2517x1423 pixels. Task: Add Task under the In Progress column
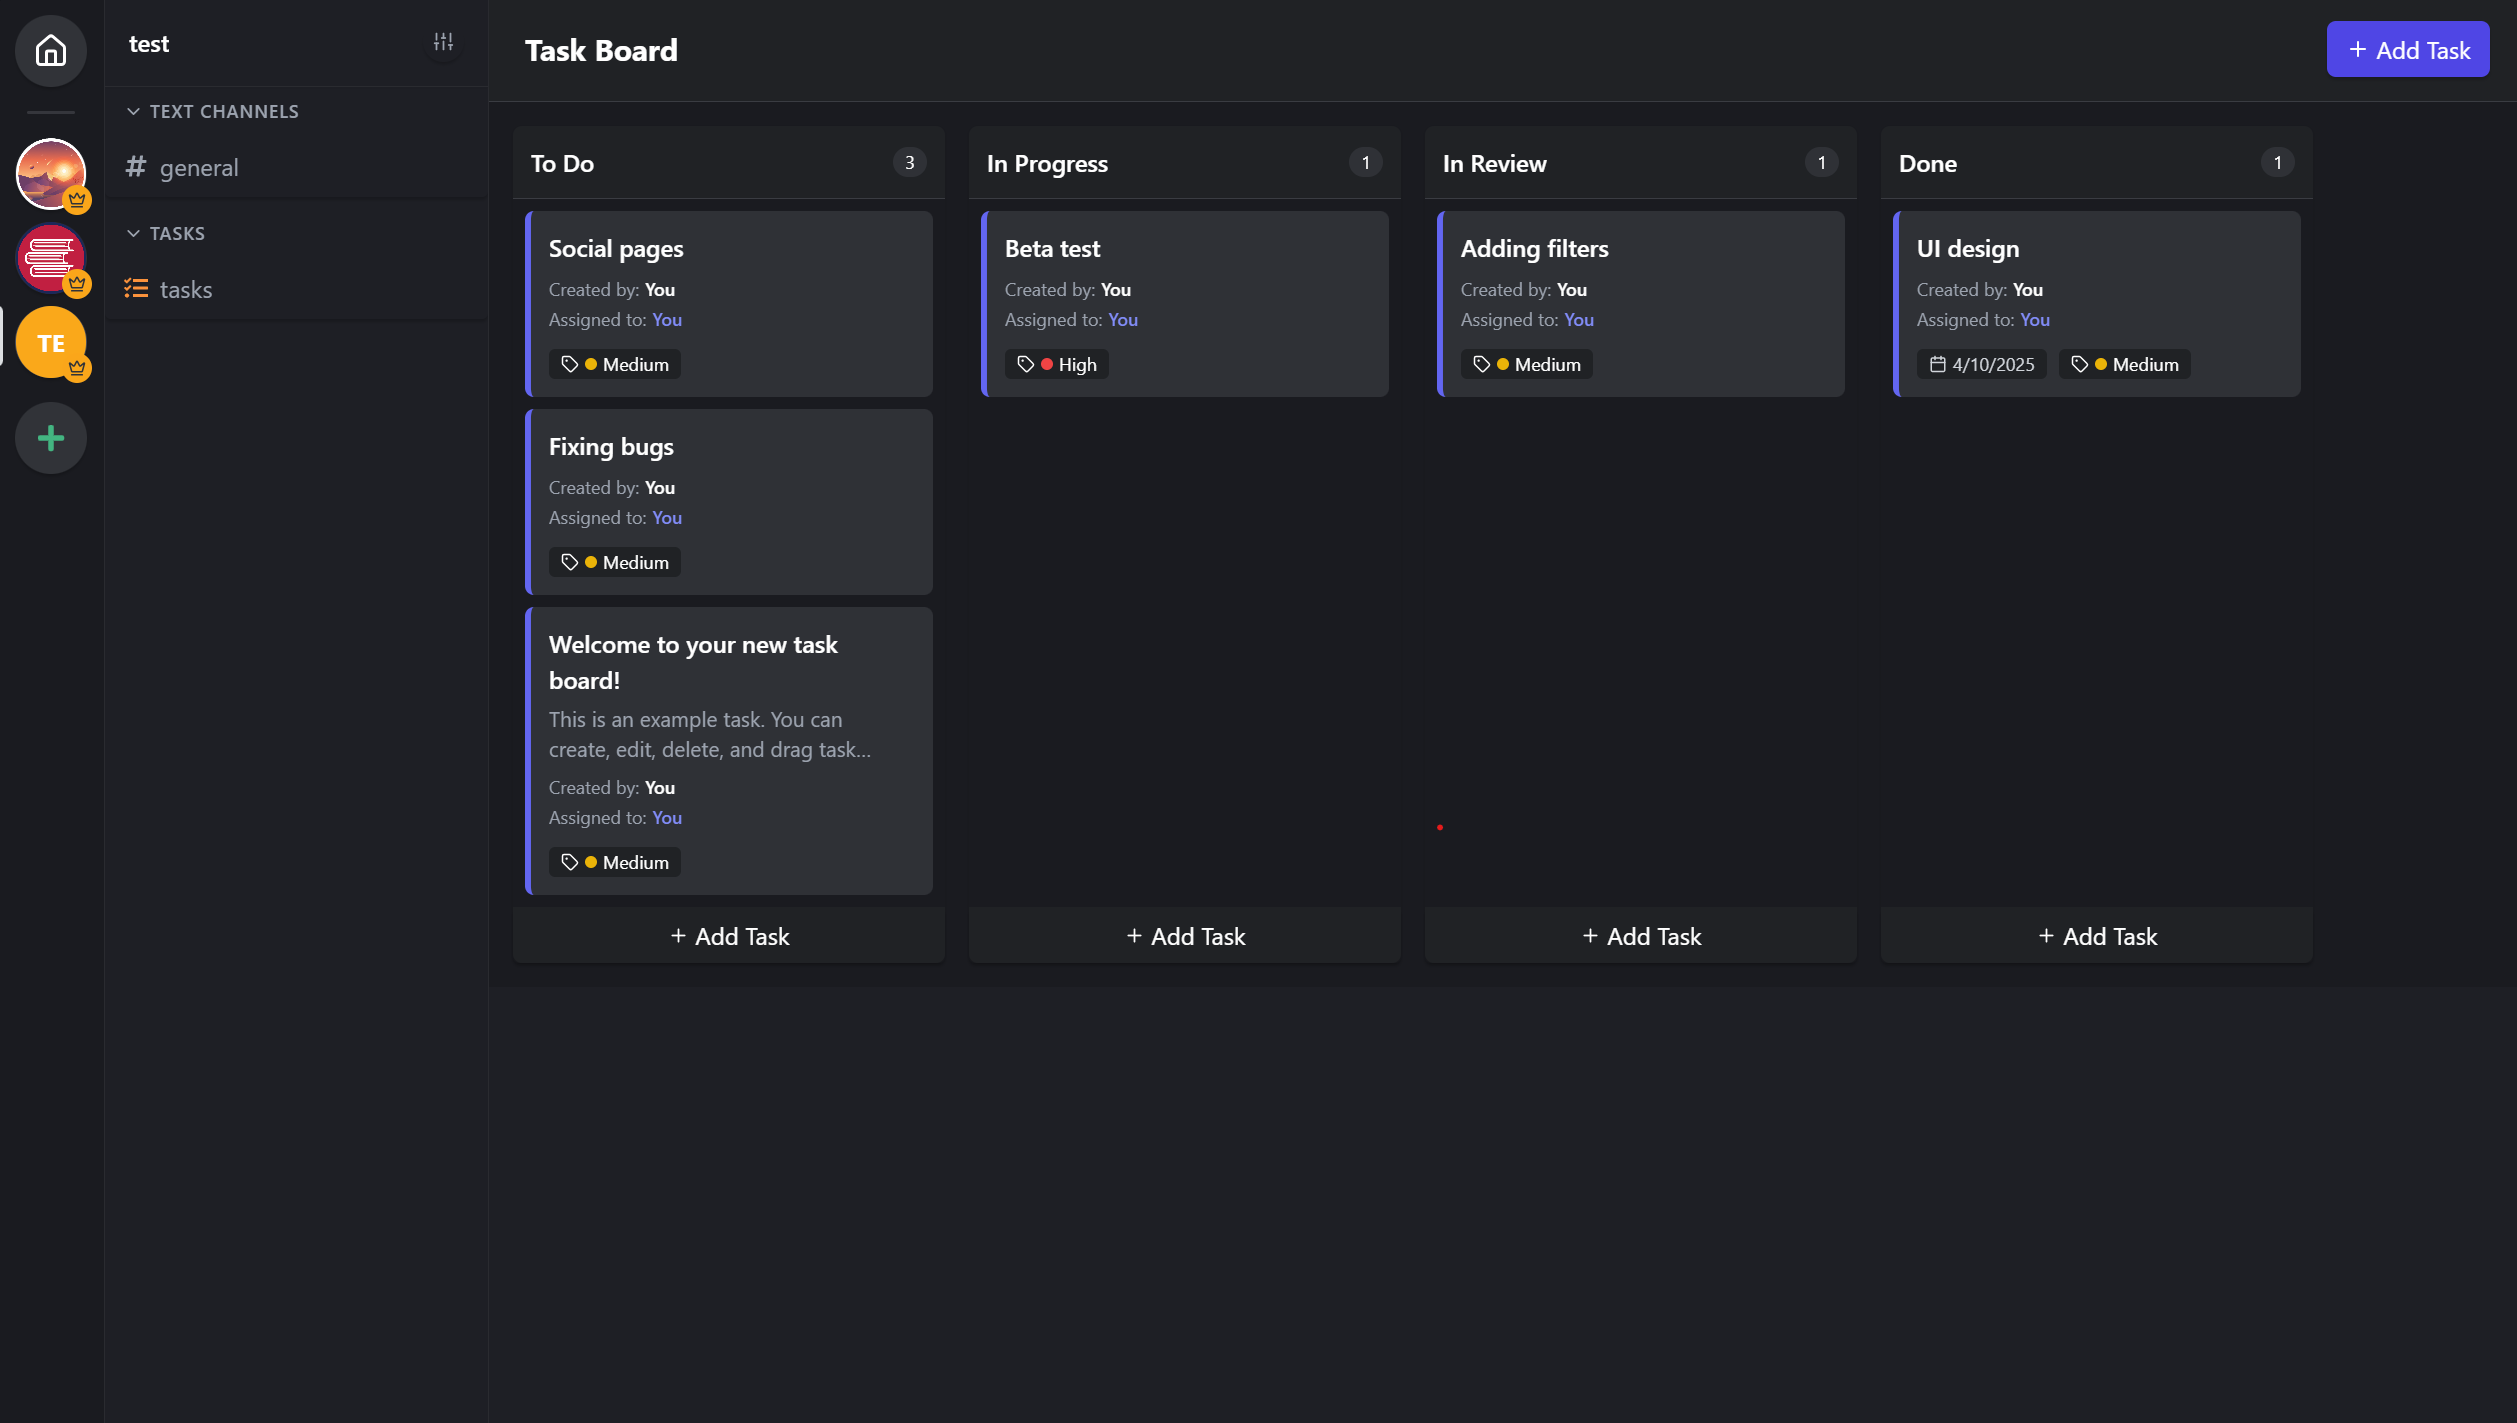[x=1184, y=936]
